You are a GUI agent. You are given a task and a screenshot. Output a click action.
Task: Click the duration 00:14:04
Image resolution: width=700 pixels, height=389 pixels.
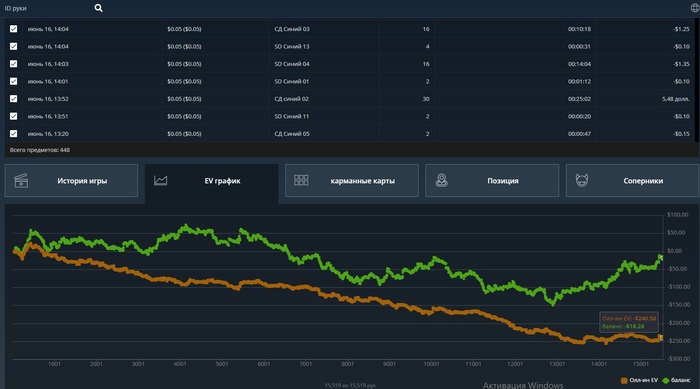pos(579,64)
